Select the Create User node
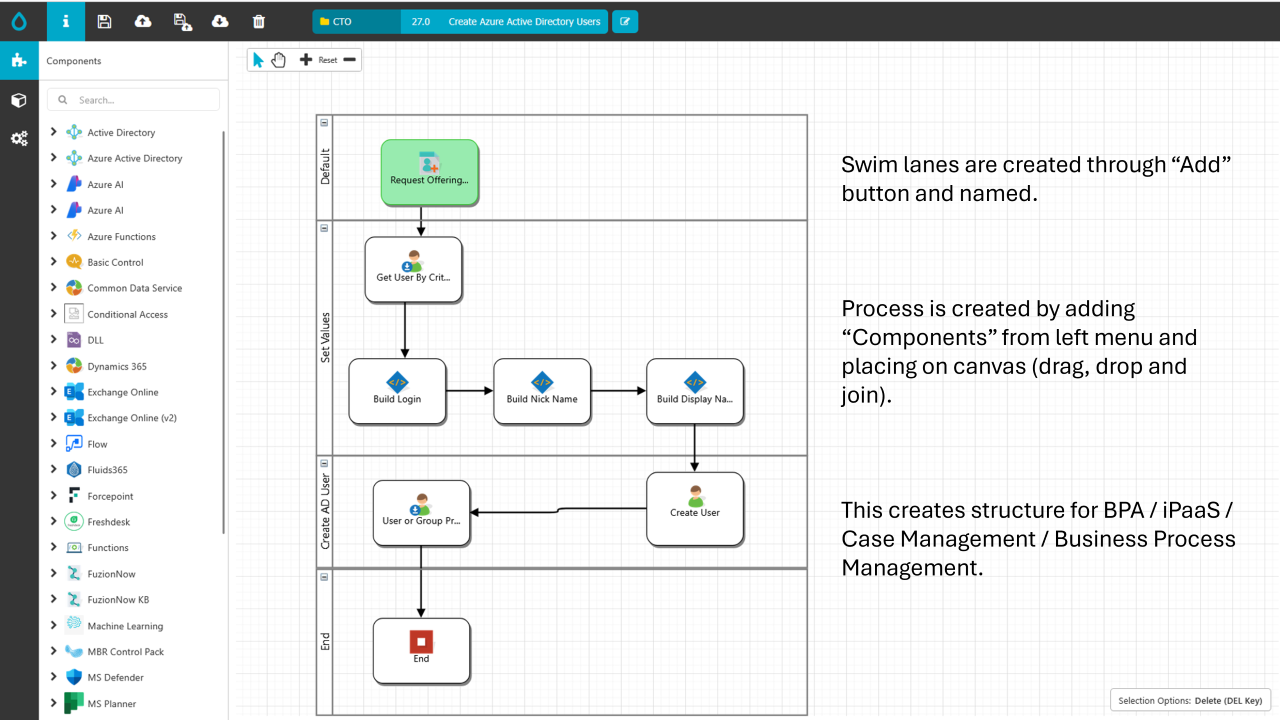 [x=695, y=509]
